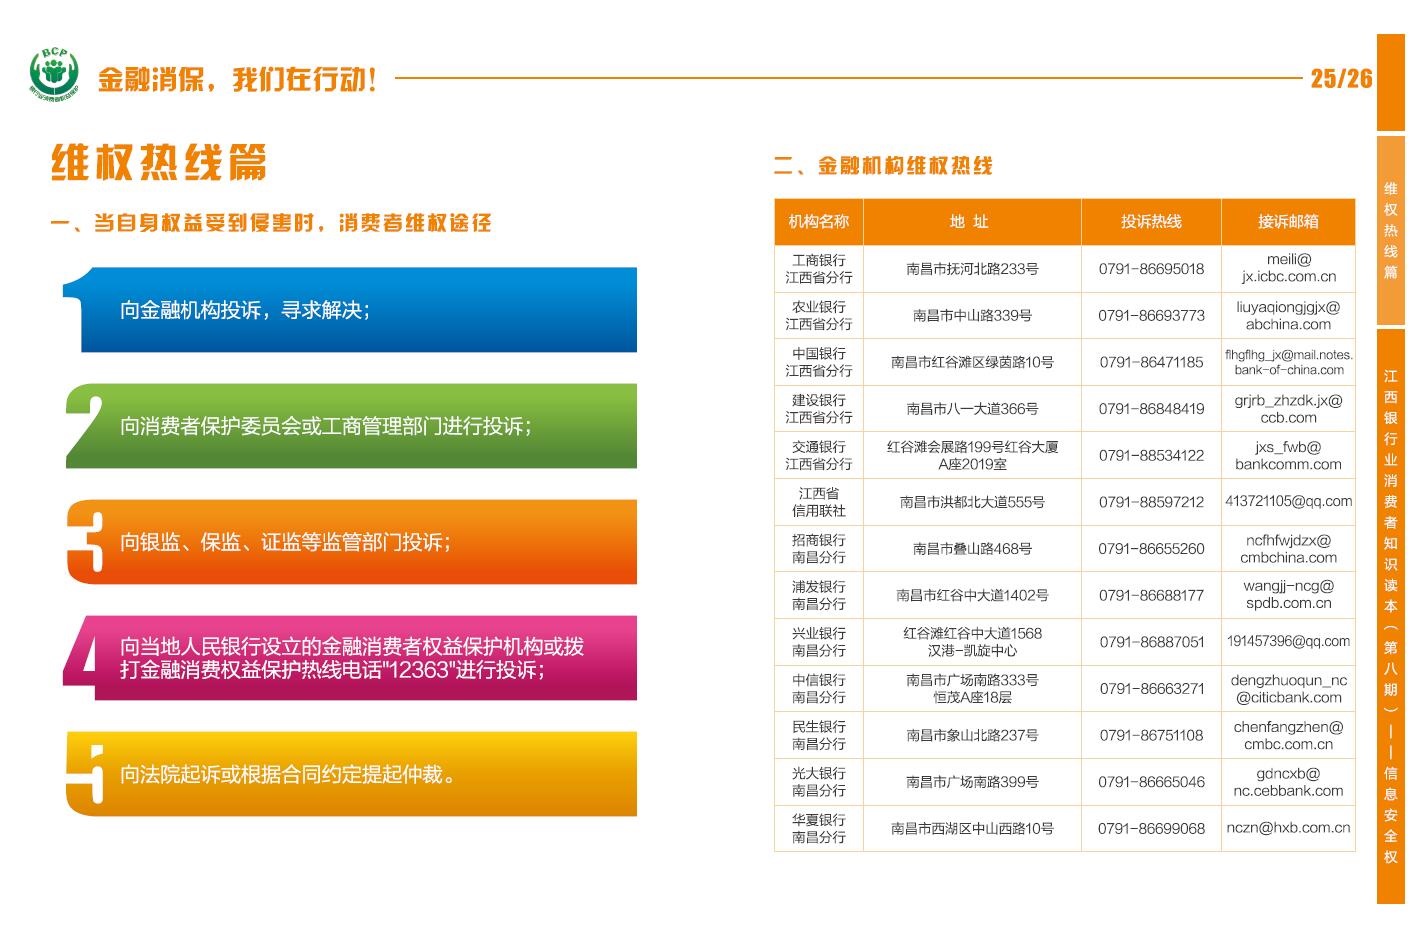The width and height of the screenshot is (1425, 948).
Task: Click the "华夏银行 南昌分行" cell
Action: pyautogui.click(x=819, y=829)
